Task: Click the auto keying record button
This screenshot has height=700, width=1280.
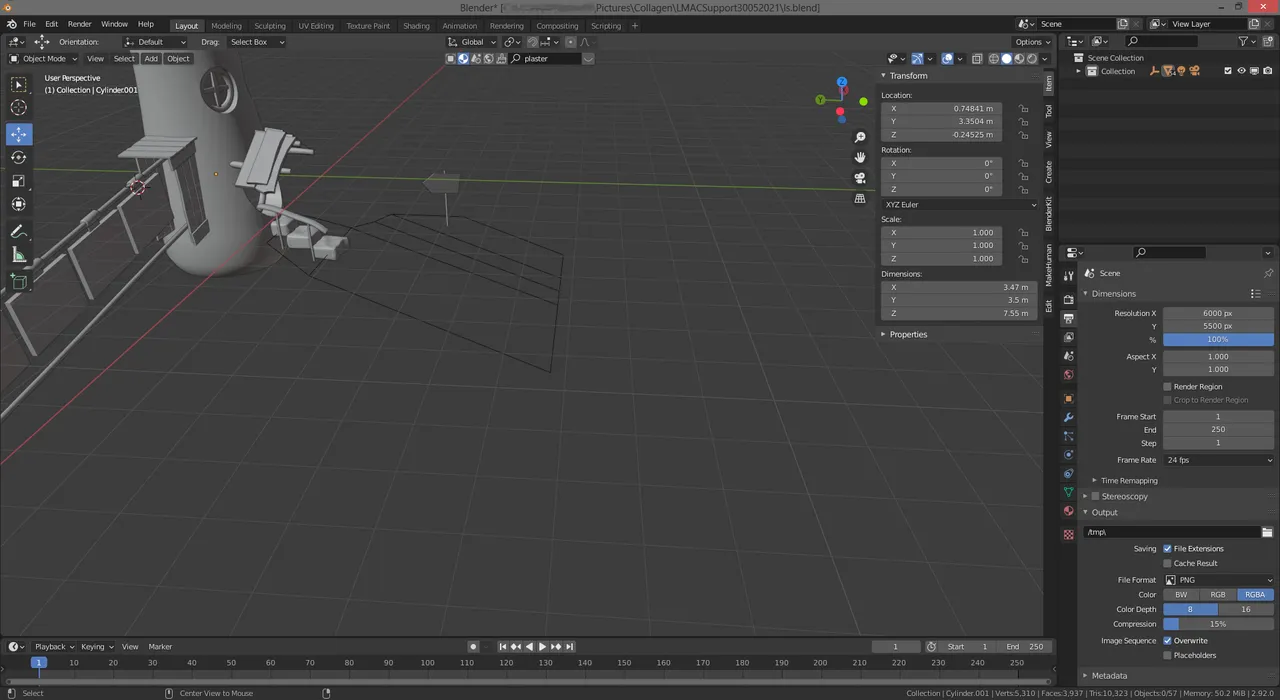Action: pos(474,646)
